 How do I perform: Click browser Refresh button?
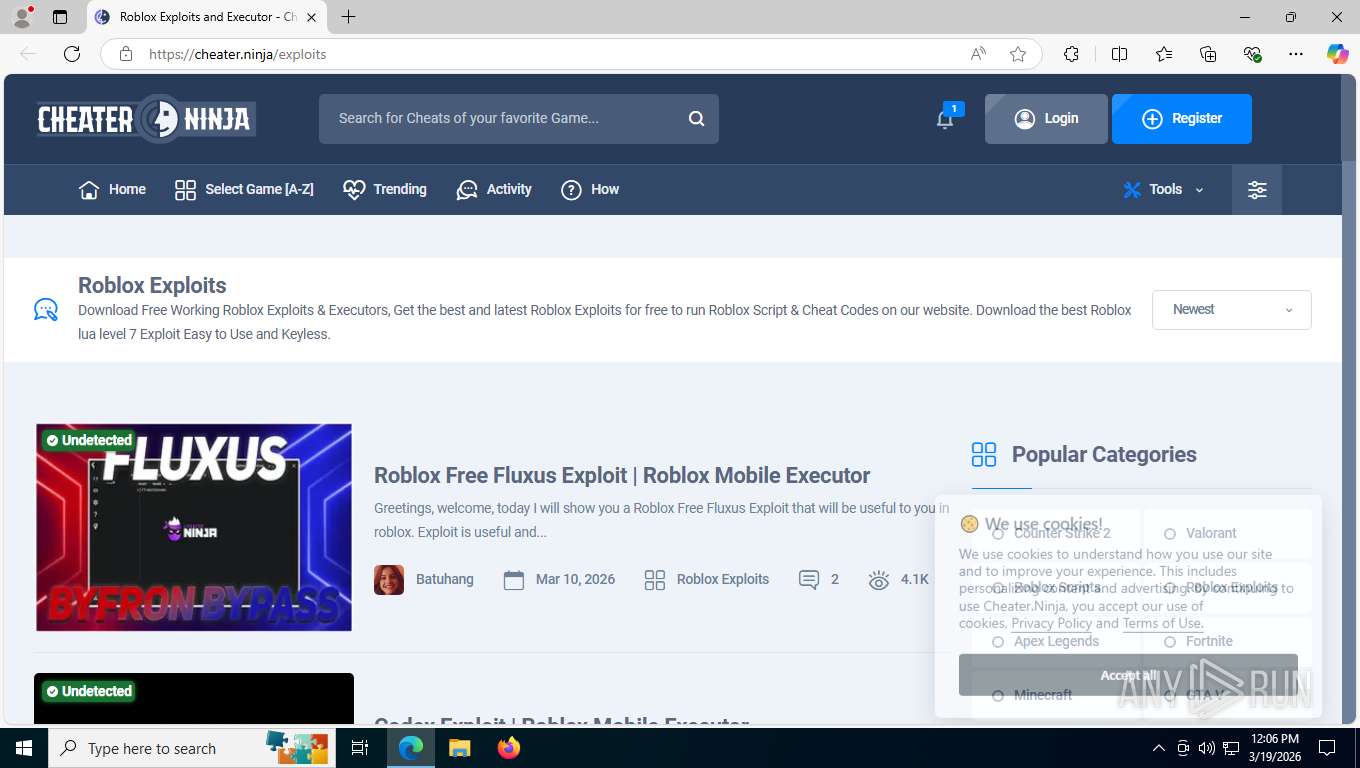(x=72, y=54)
